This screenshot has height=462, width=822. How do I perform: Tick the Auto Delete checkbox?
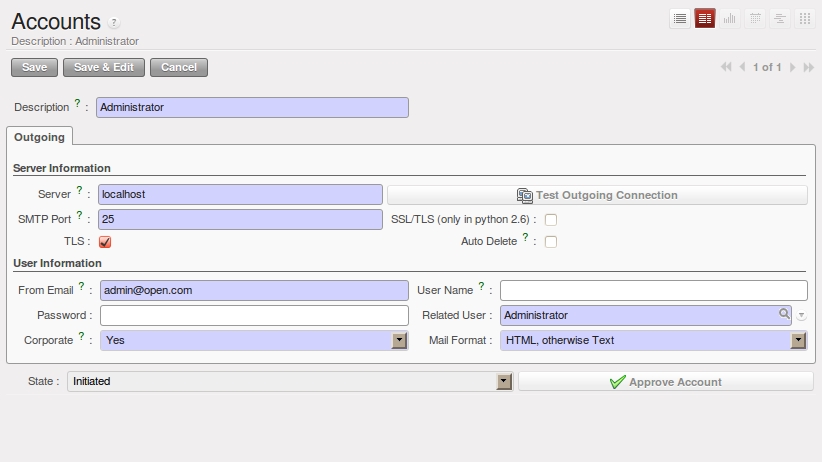(551, 242)
